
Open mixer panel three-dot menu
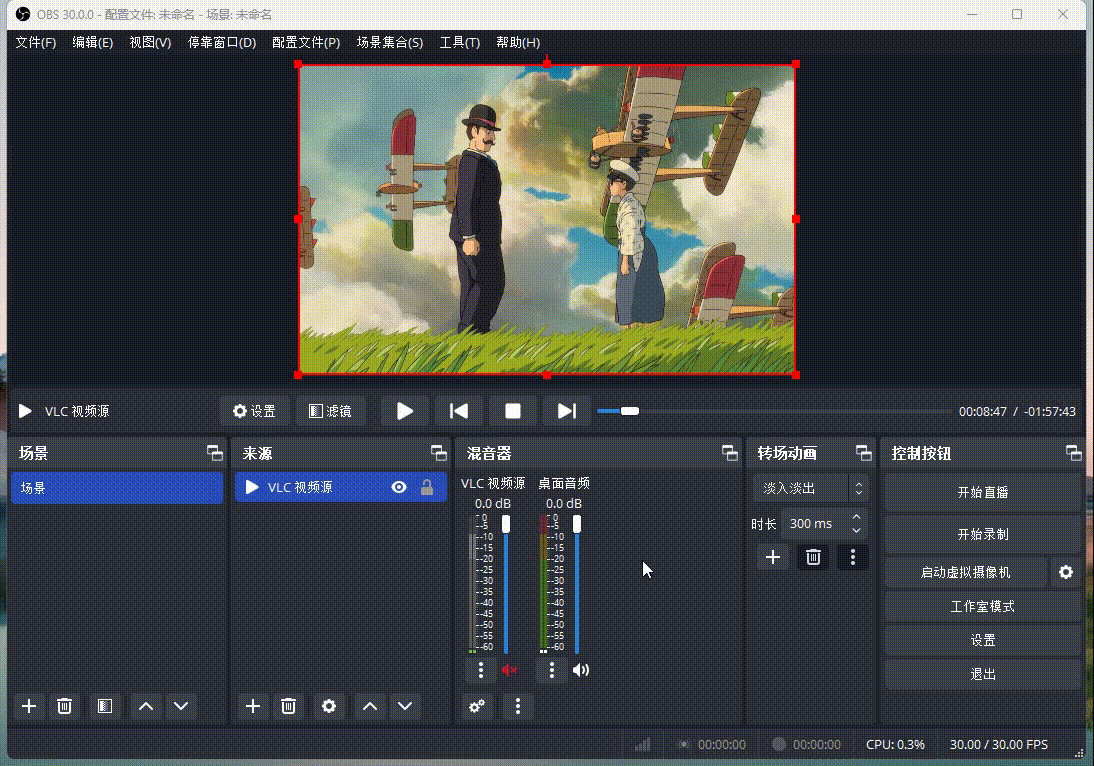pos(517,706)
